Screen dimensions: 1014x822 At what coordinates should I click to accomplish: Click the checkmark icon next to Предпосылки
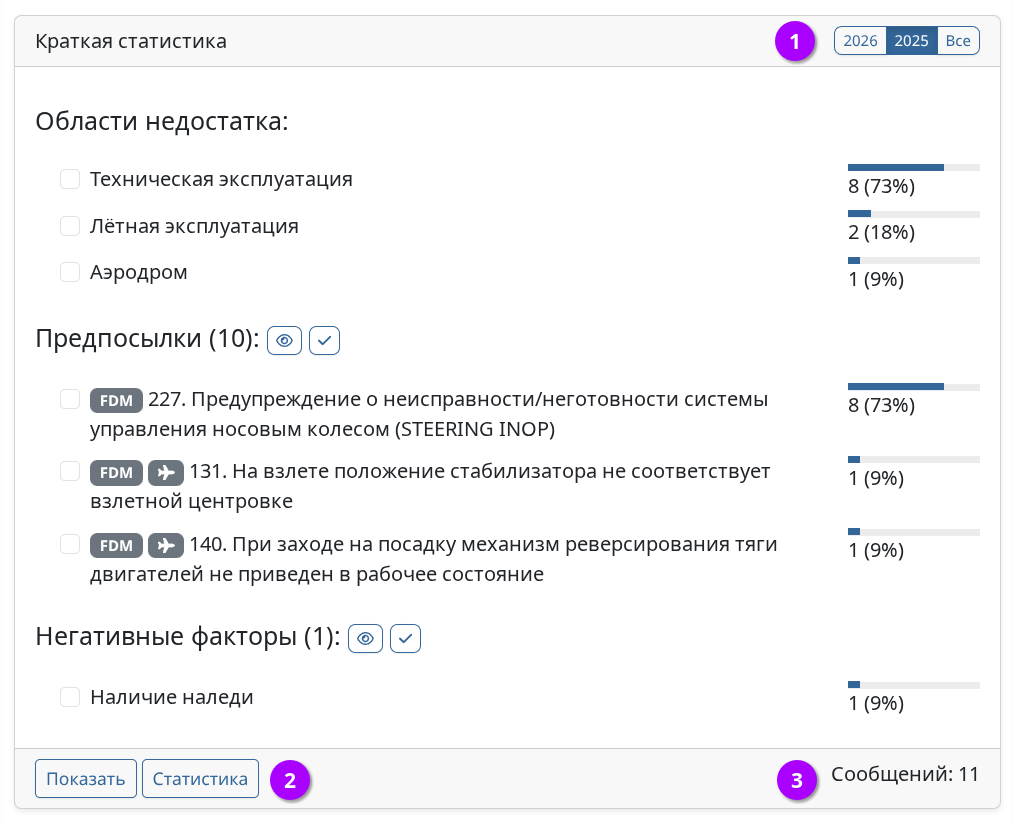click(325, 341)
